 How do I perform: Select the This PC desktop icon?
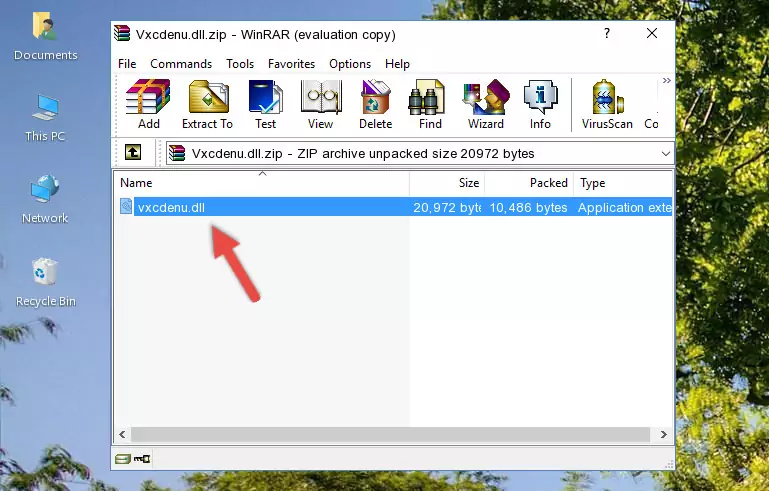pos(45,118)
